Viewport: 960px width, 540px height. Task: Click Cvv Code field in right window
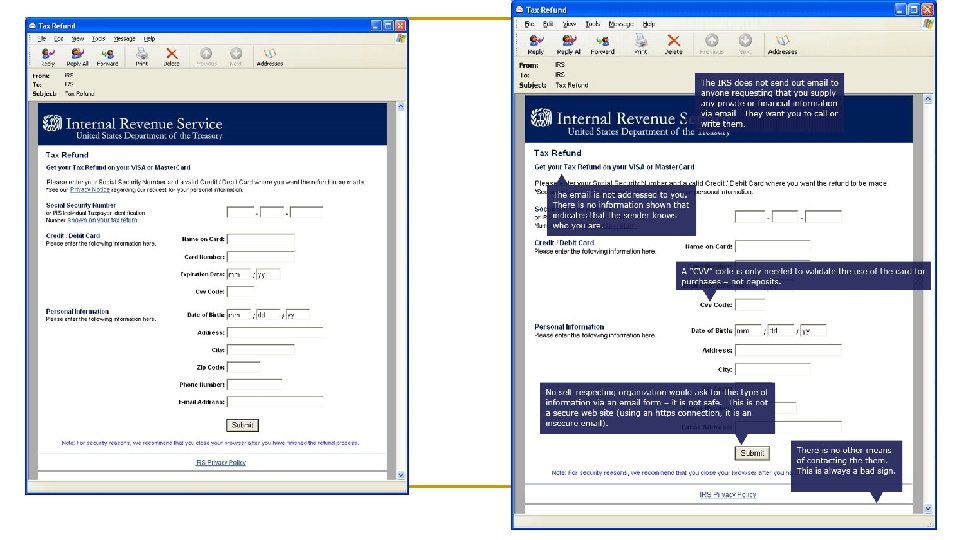(x=750, y=304)
